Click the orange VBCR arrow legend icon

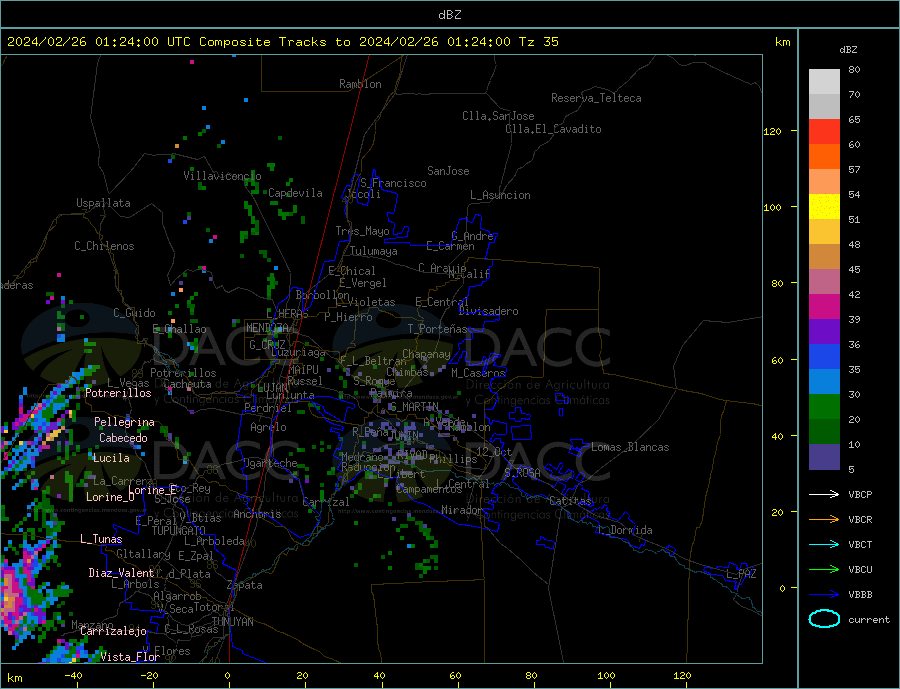[824, 519]
